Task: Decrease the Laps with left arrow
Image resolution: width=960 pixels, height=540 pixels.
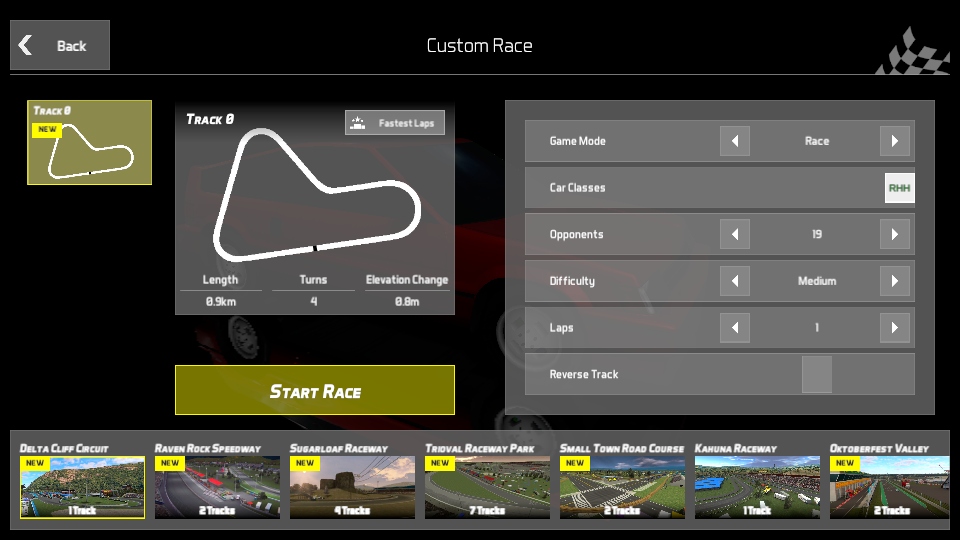Action: click(x=735, y=328)
